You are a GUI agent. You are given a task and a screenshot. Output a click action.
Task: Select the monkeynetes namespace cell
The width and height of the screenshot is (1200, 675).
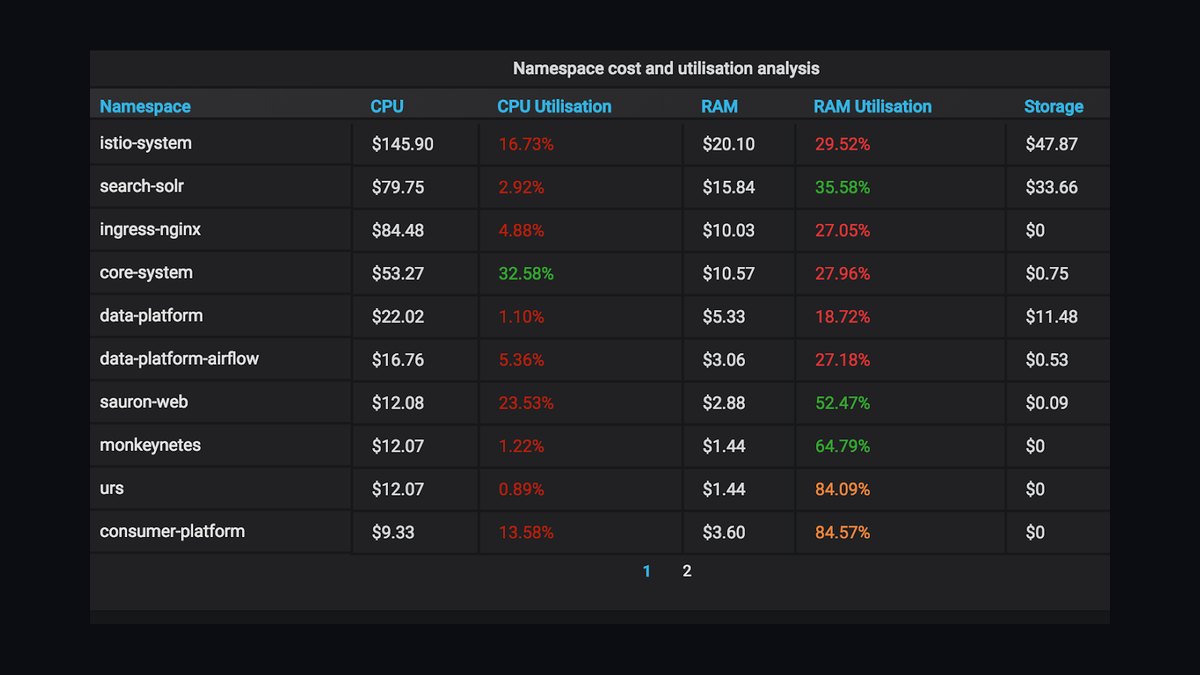[221, 446]
